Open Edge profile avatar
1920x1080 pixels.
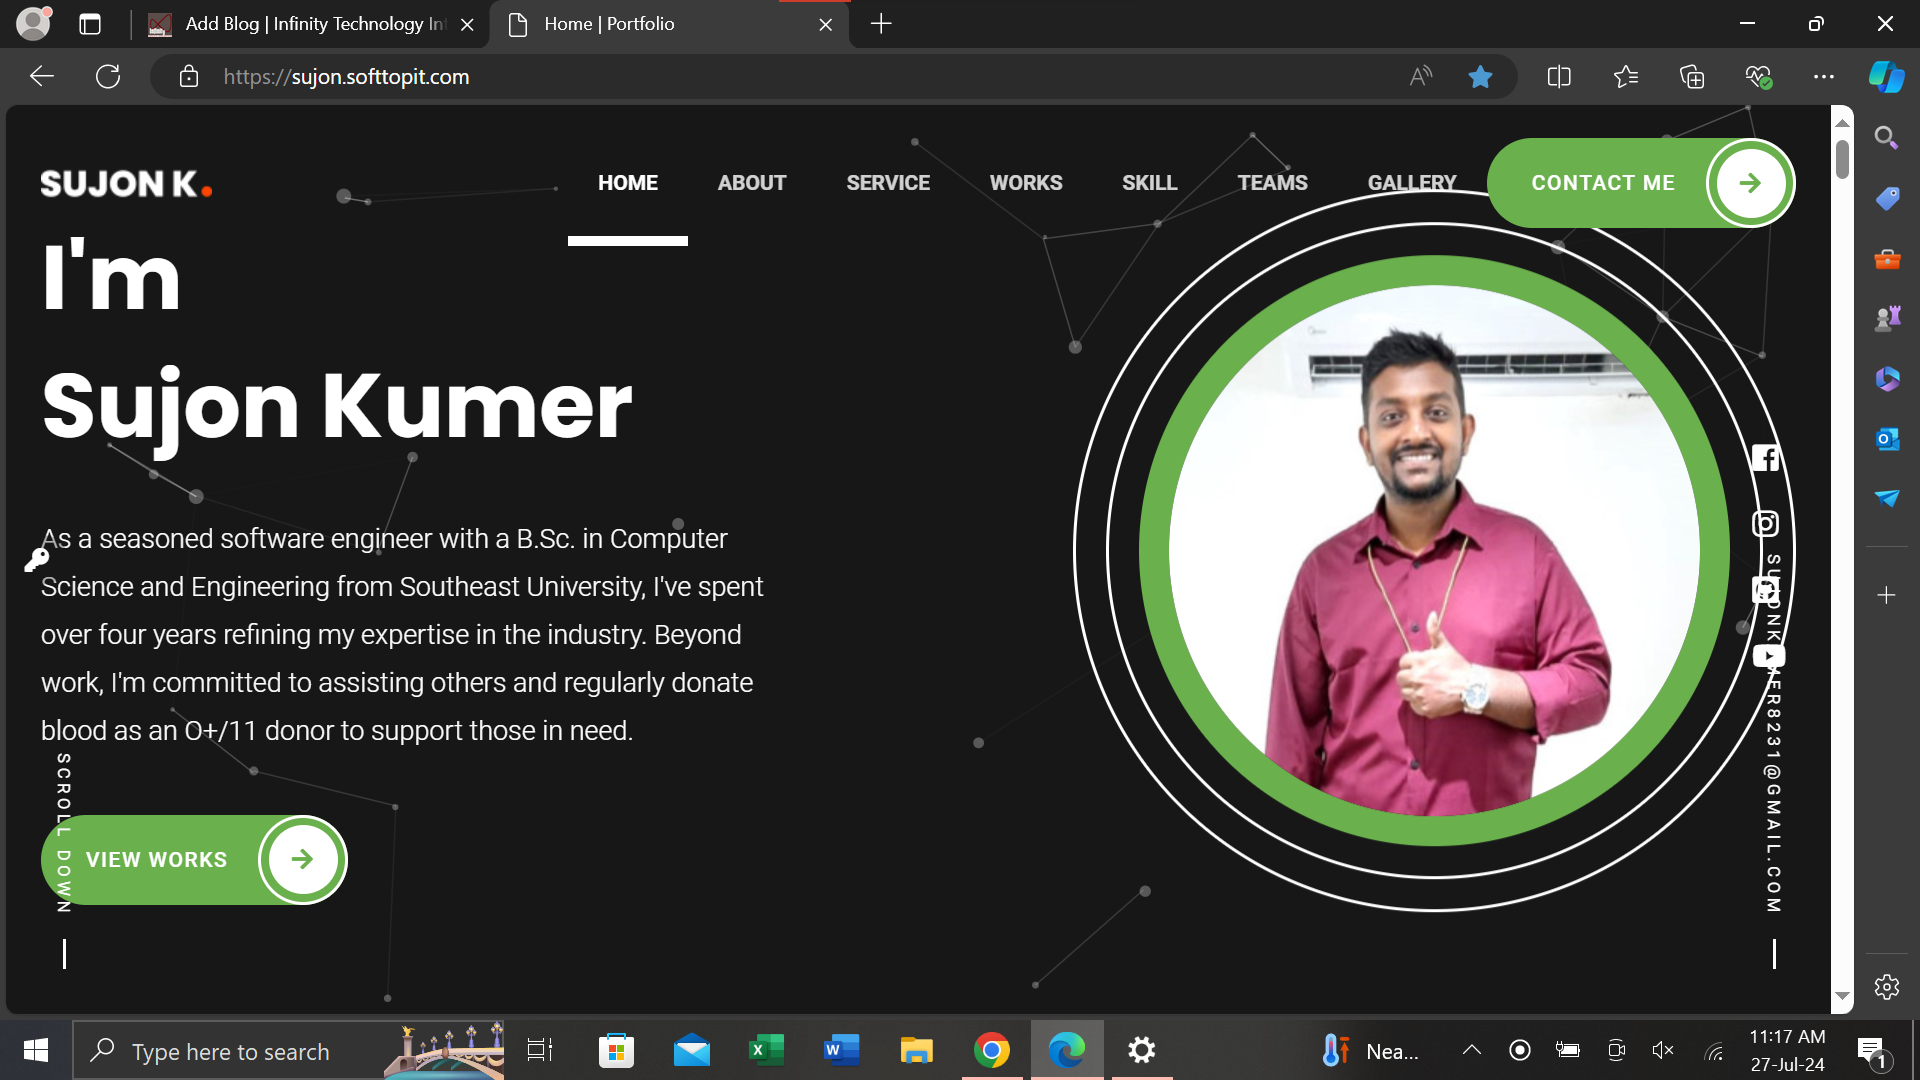pyautogui.click(x=33, y=23)
